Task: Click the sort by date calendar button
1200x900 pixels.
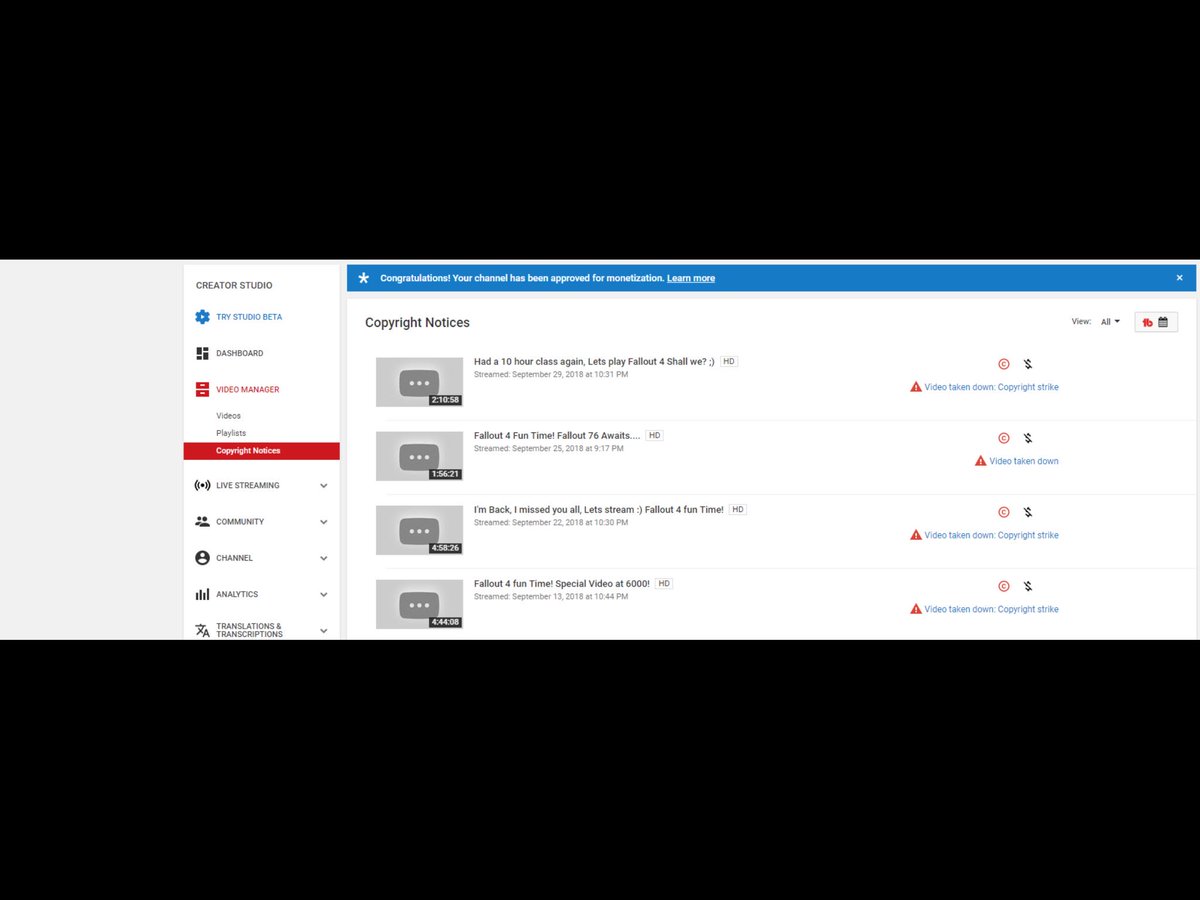Action: pyautogui.click(x=1156, y=322)
